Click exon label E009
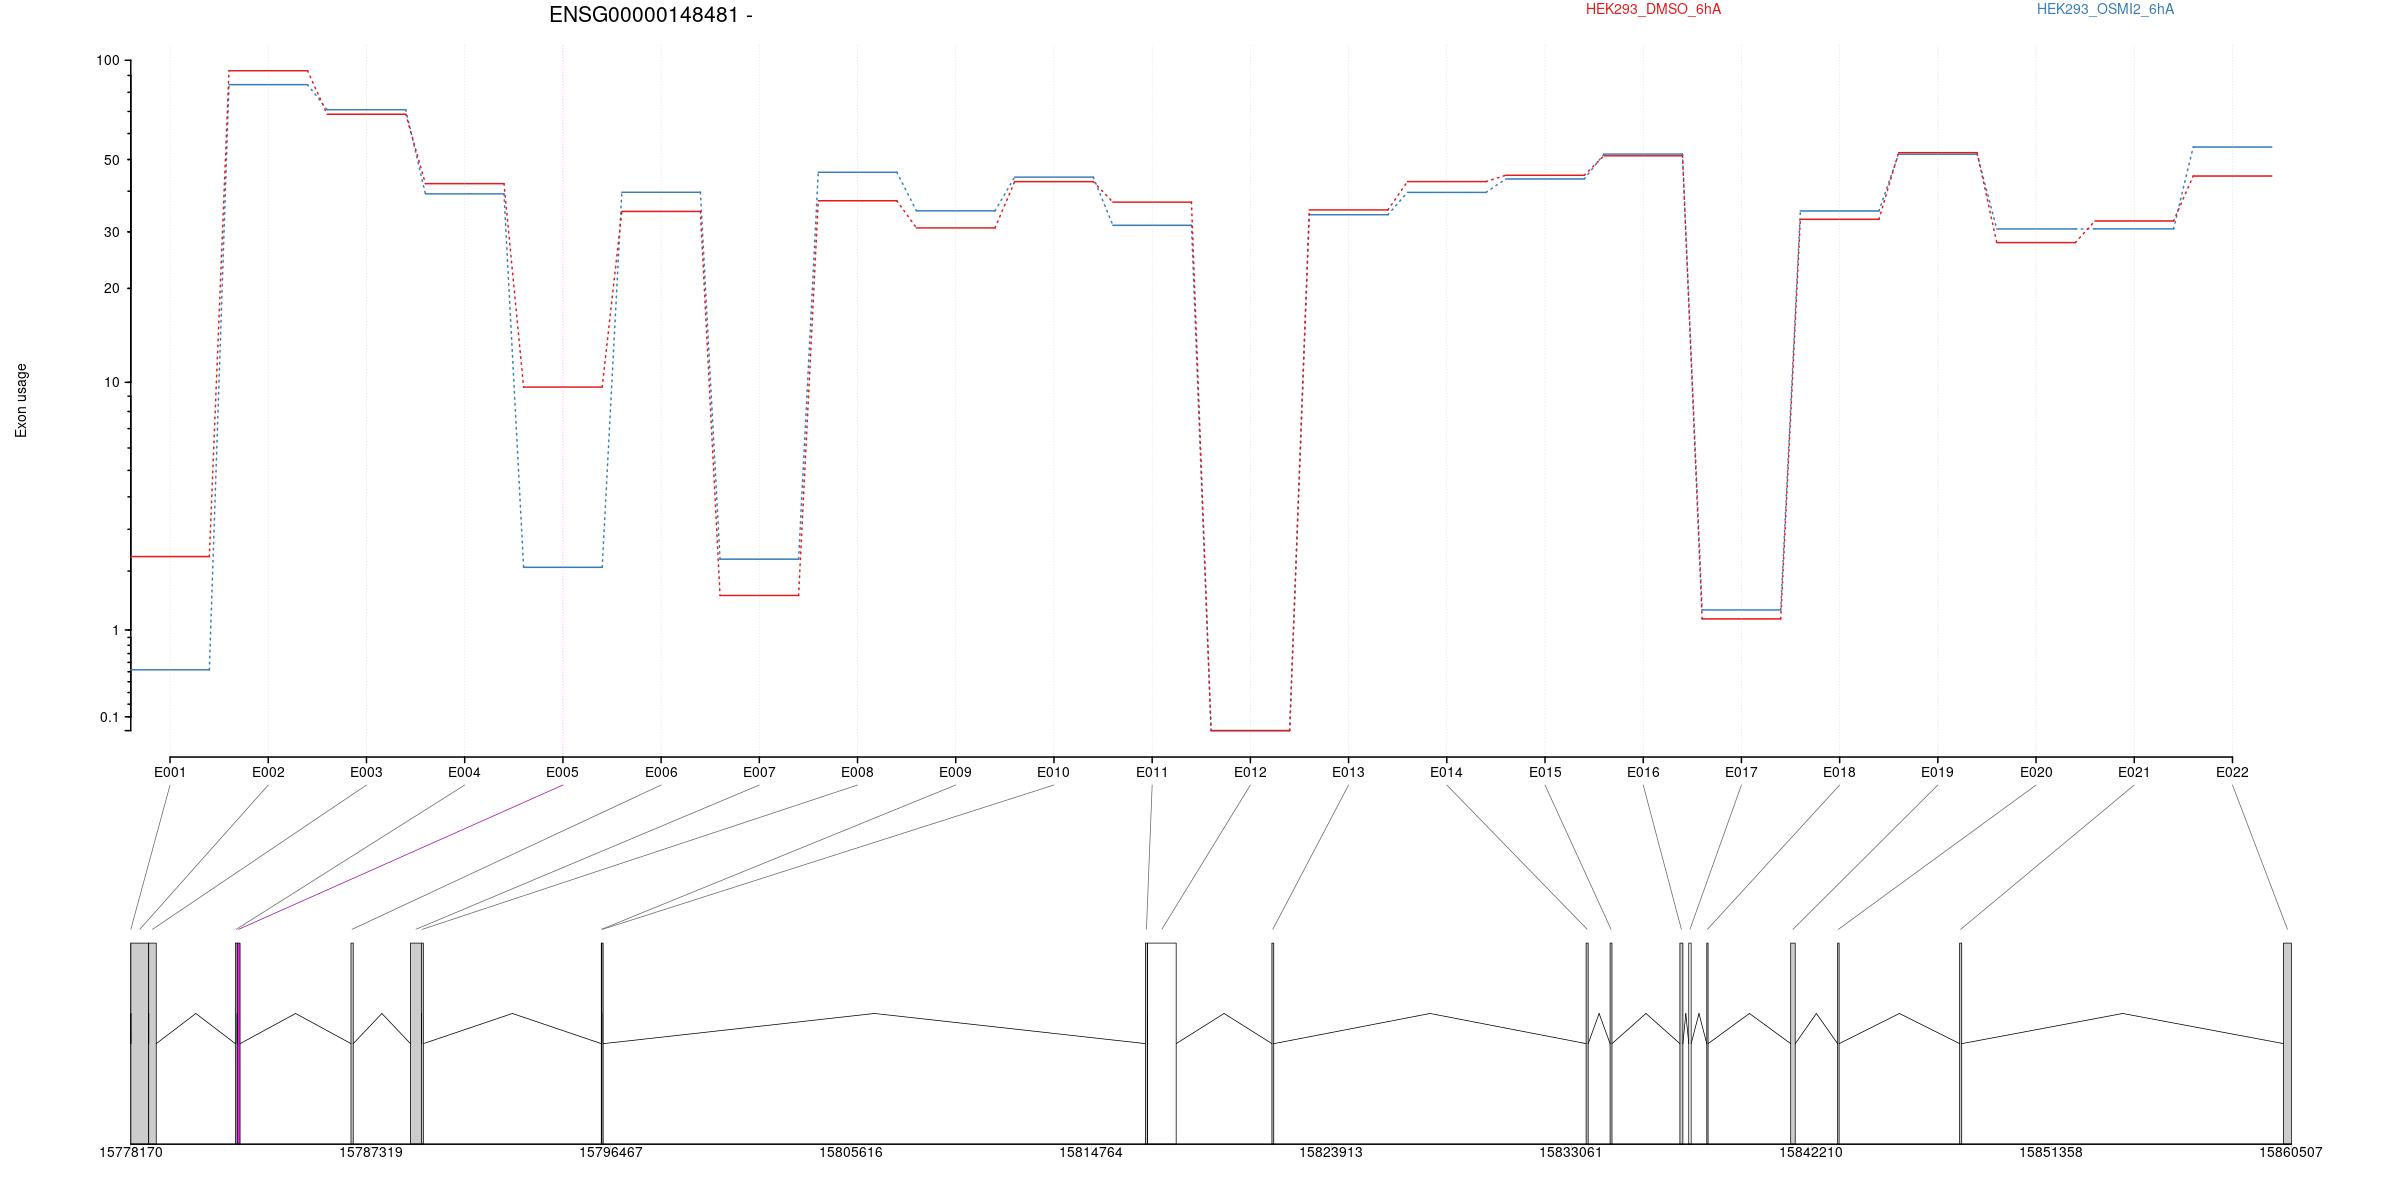Image resolution: width=2400 pixels, height=1200 pixels. (x=955, y=772)
